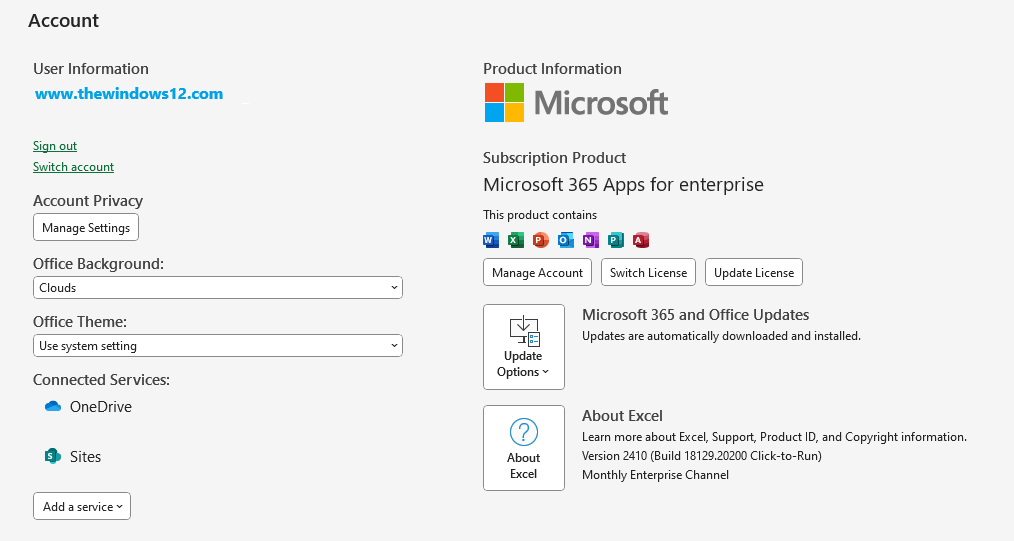Click the Account page title

point(63,21)
